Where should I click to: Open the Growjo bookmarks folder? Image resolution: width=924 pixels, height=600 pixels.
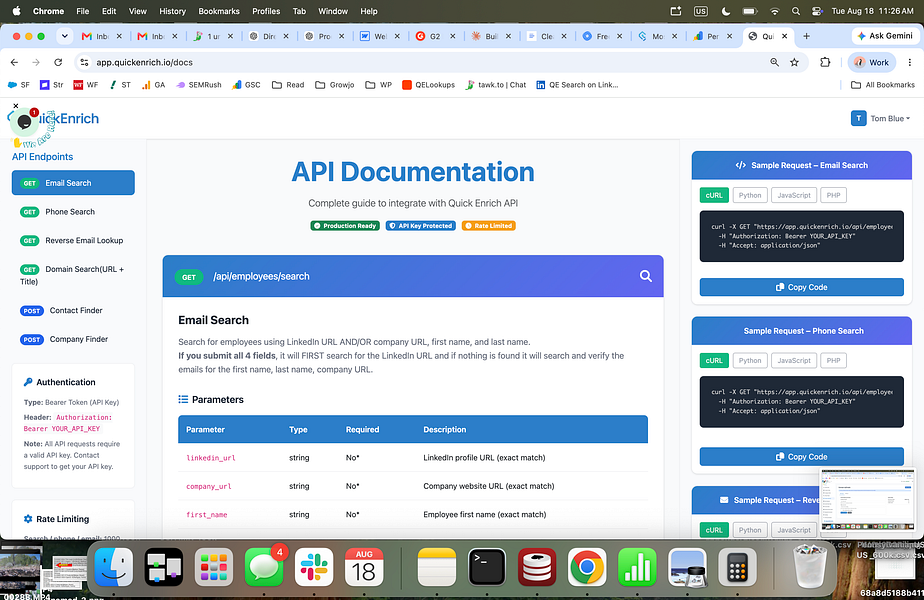click(335, 85)
